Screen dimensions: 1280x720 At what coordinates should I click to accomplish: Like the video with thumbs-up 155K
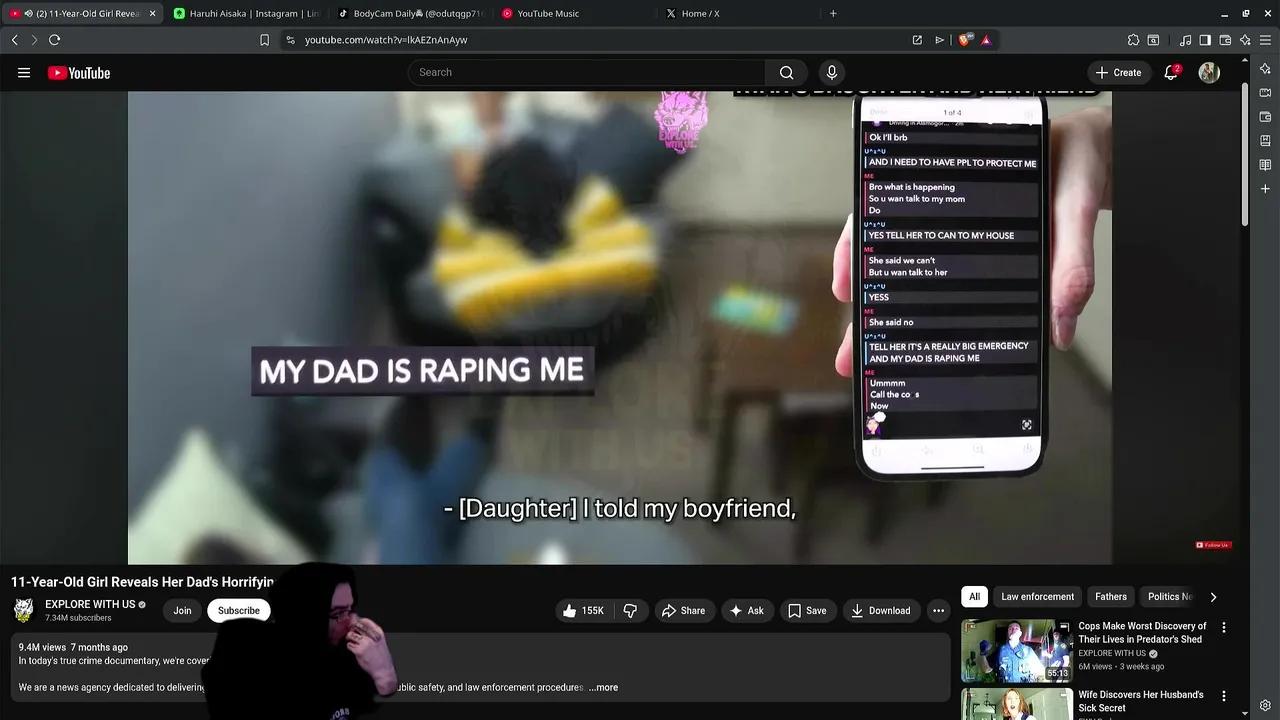(x=583, y=611)
